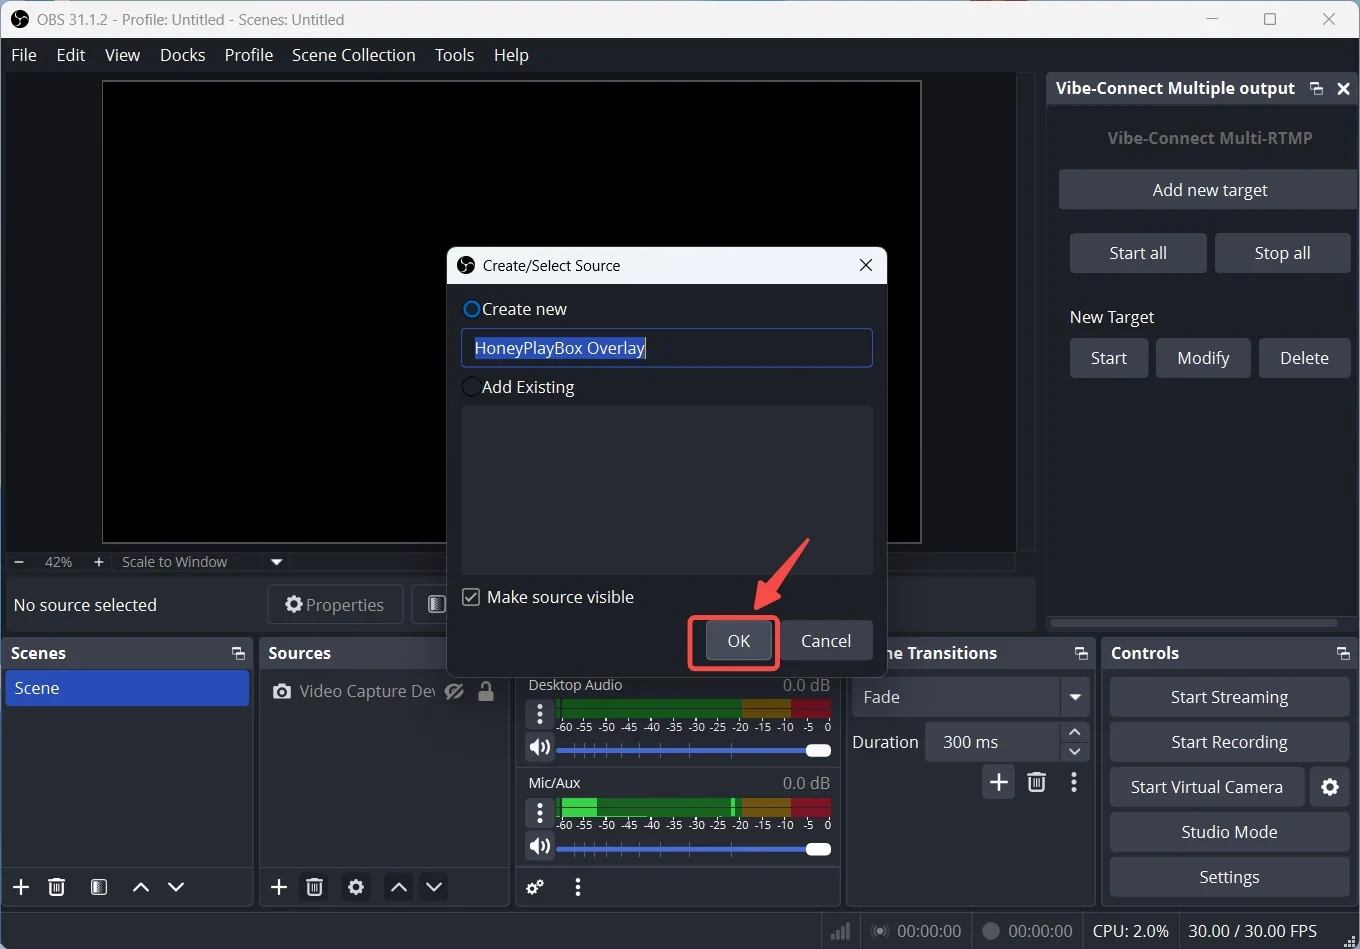Image resolution: width=1360 pixels, height=949 pixels.
Task: Toggle visibility of Video Capture Device source
Action: point(455,691)
